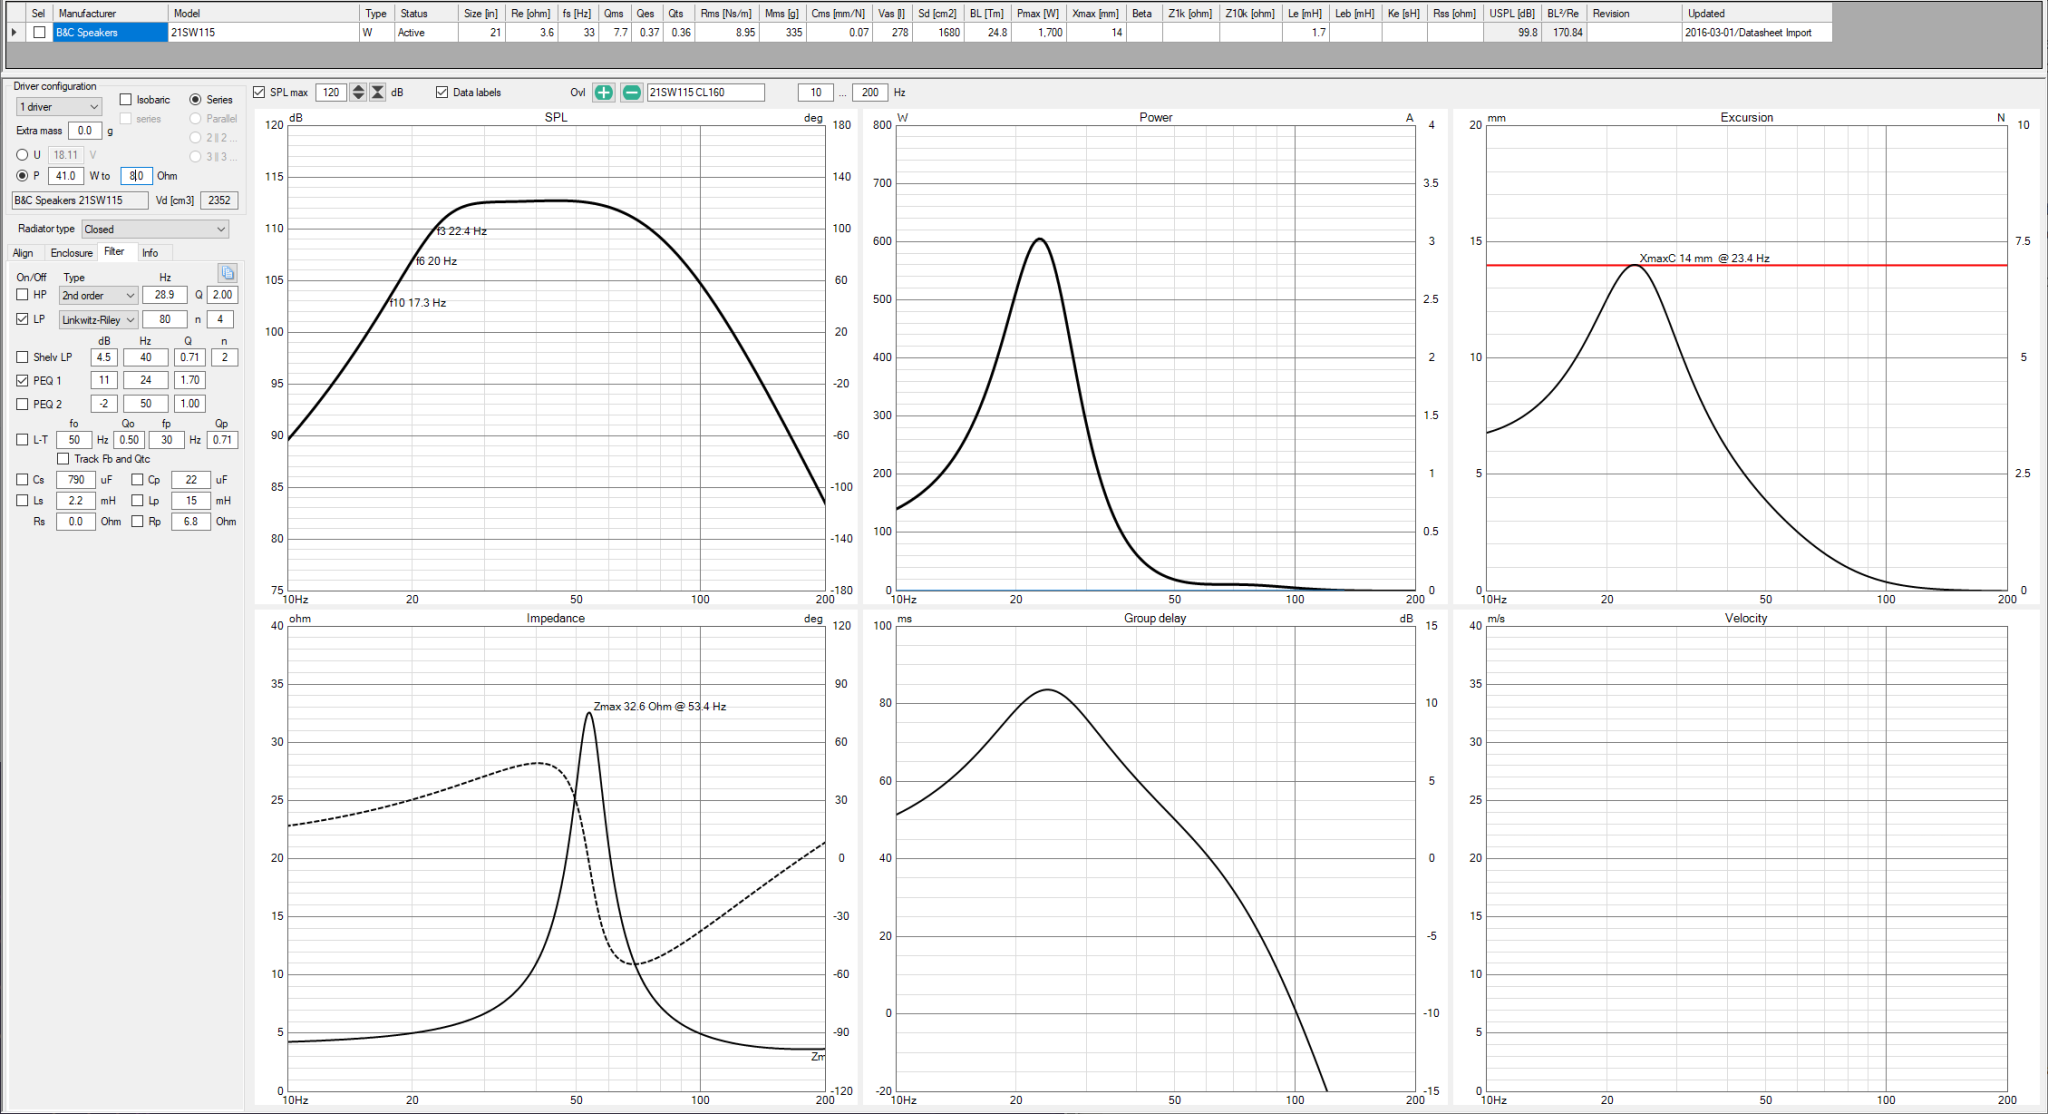The height and width of the screenshot is (1114, 2048).
Task: Open the LP type Linkwitz-Riley dropdown
Action: coord(98,320)
